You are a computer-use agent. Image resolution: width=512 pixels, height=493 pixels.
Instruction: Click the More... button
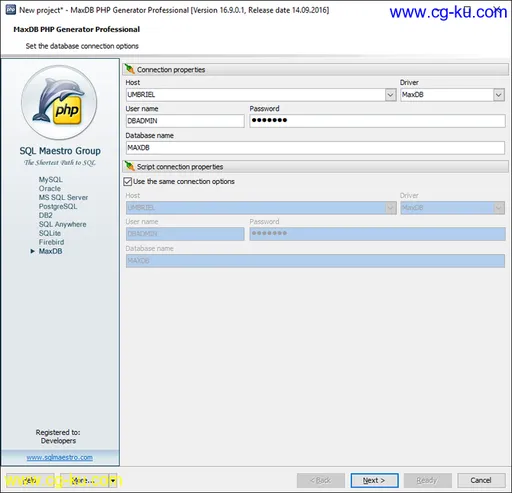pyautogui.click(x=85, y=481)
